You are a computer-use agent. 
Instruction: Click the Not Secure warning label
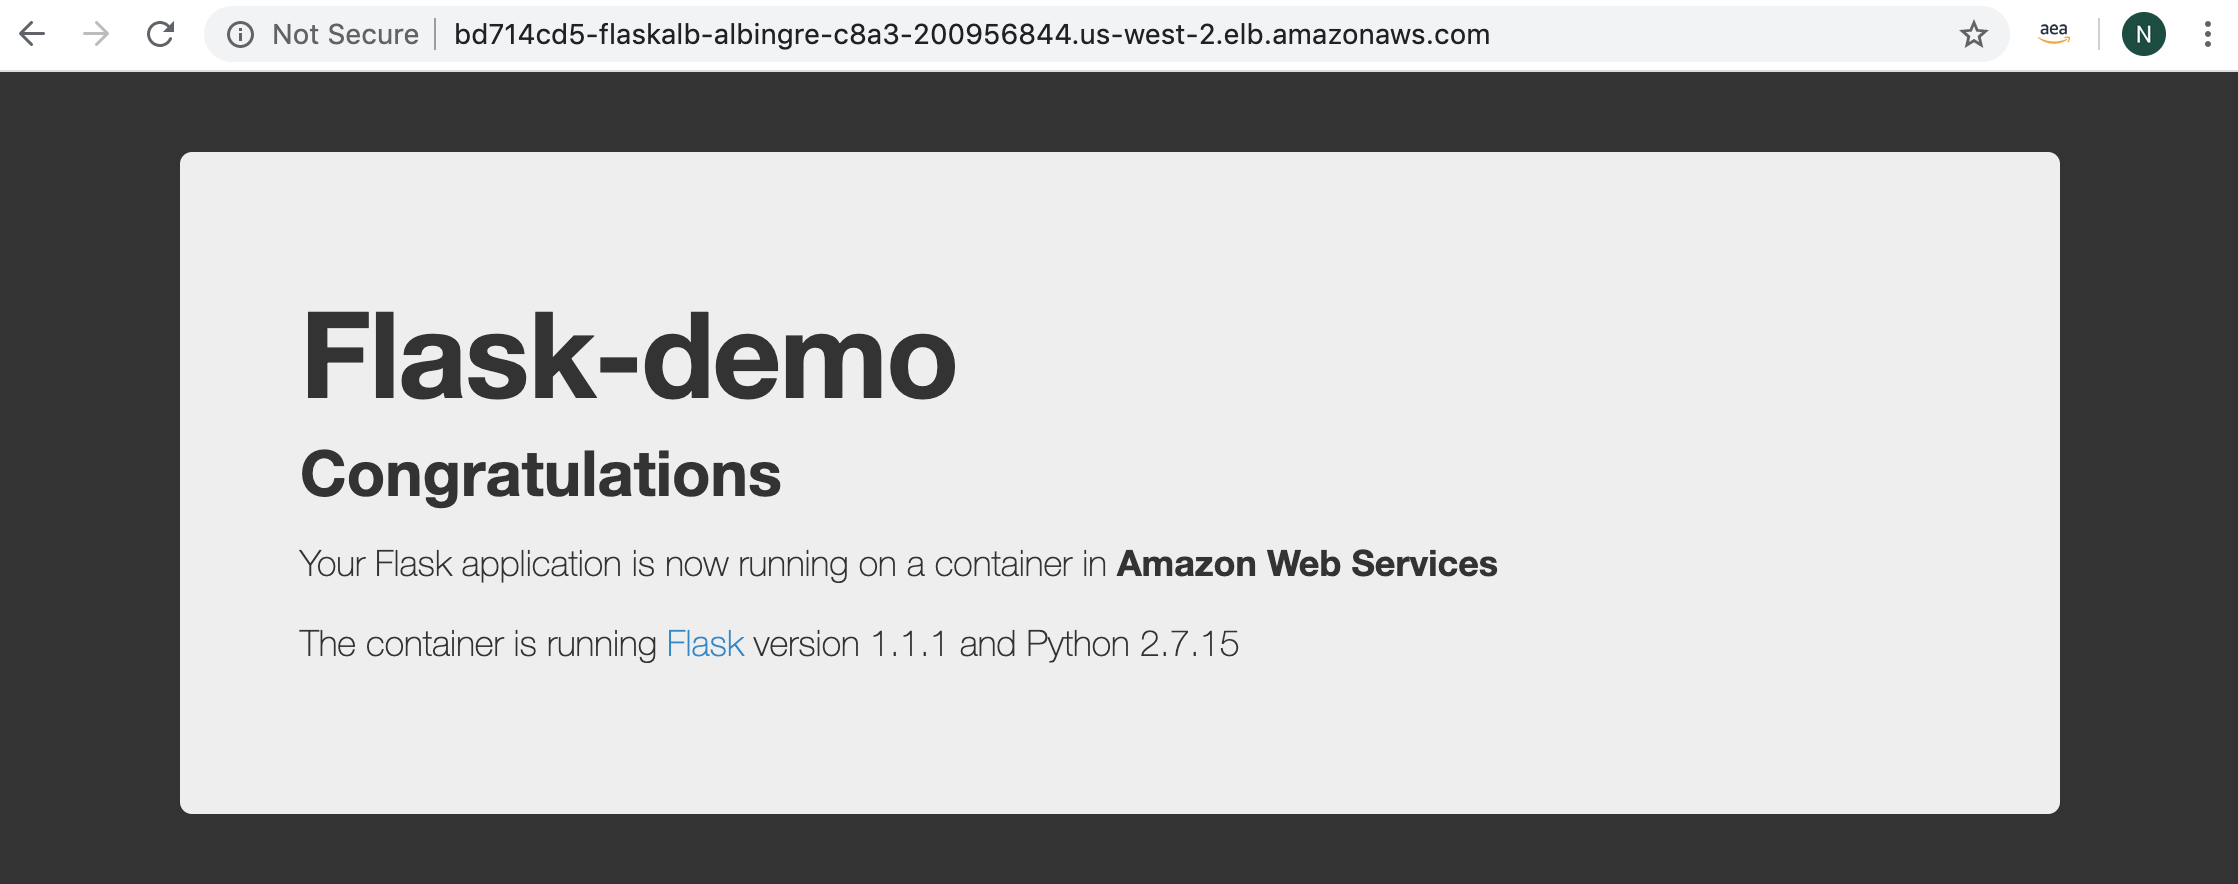(x=345, y=34)
